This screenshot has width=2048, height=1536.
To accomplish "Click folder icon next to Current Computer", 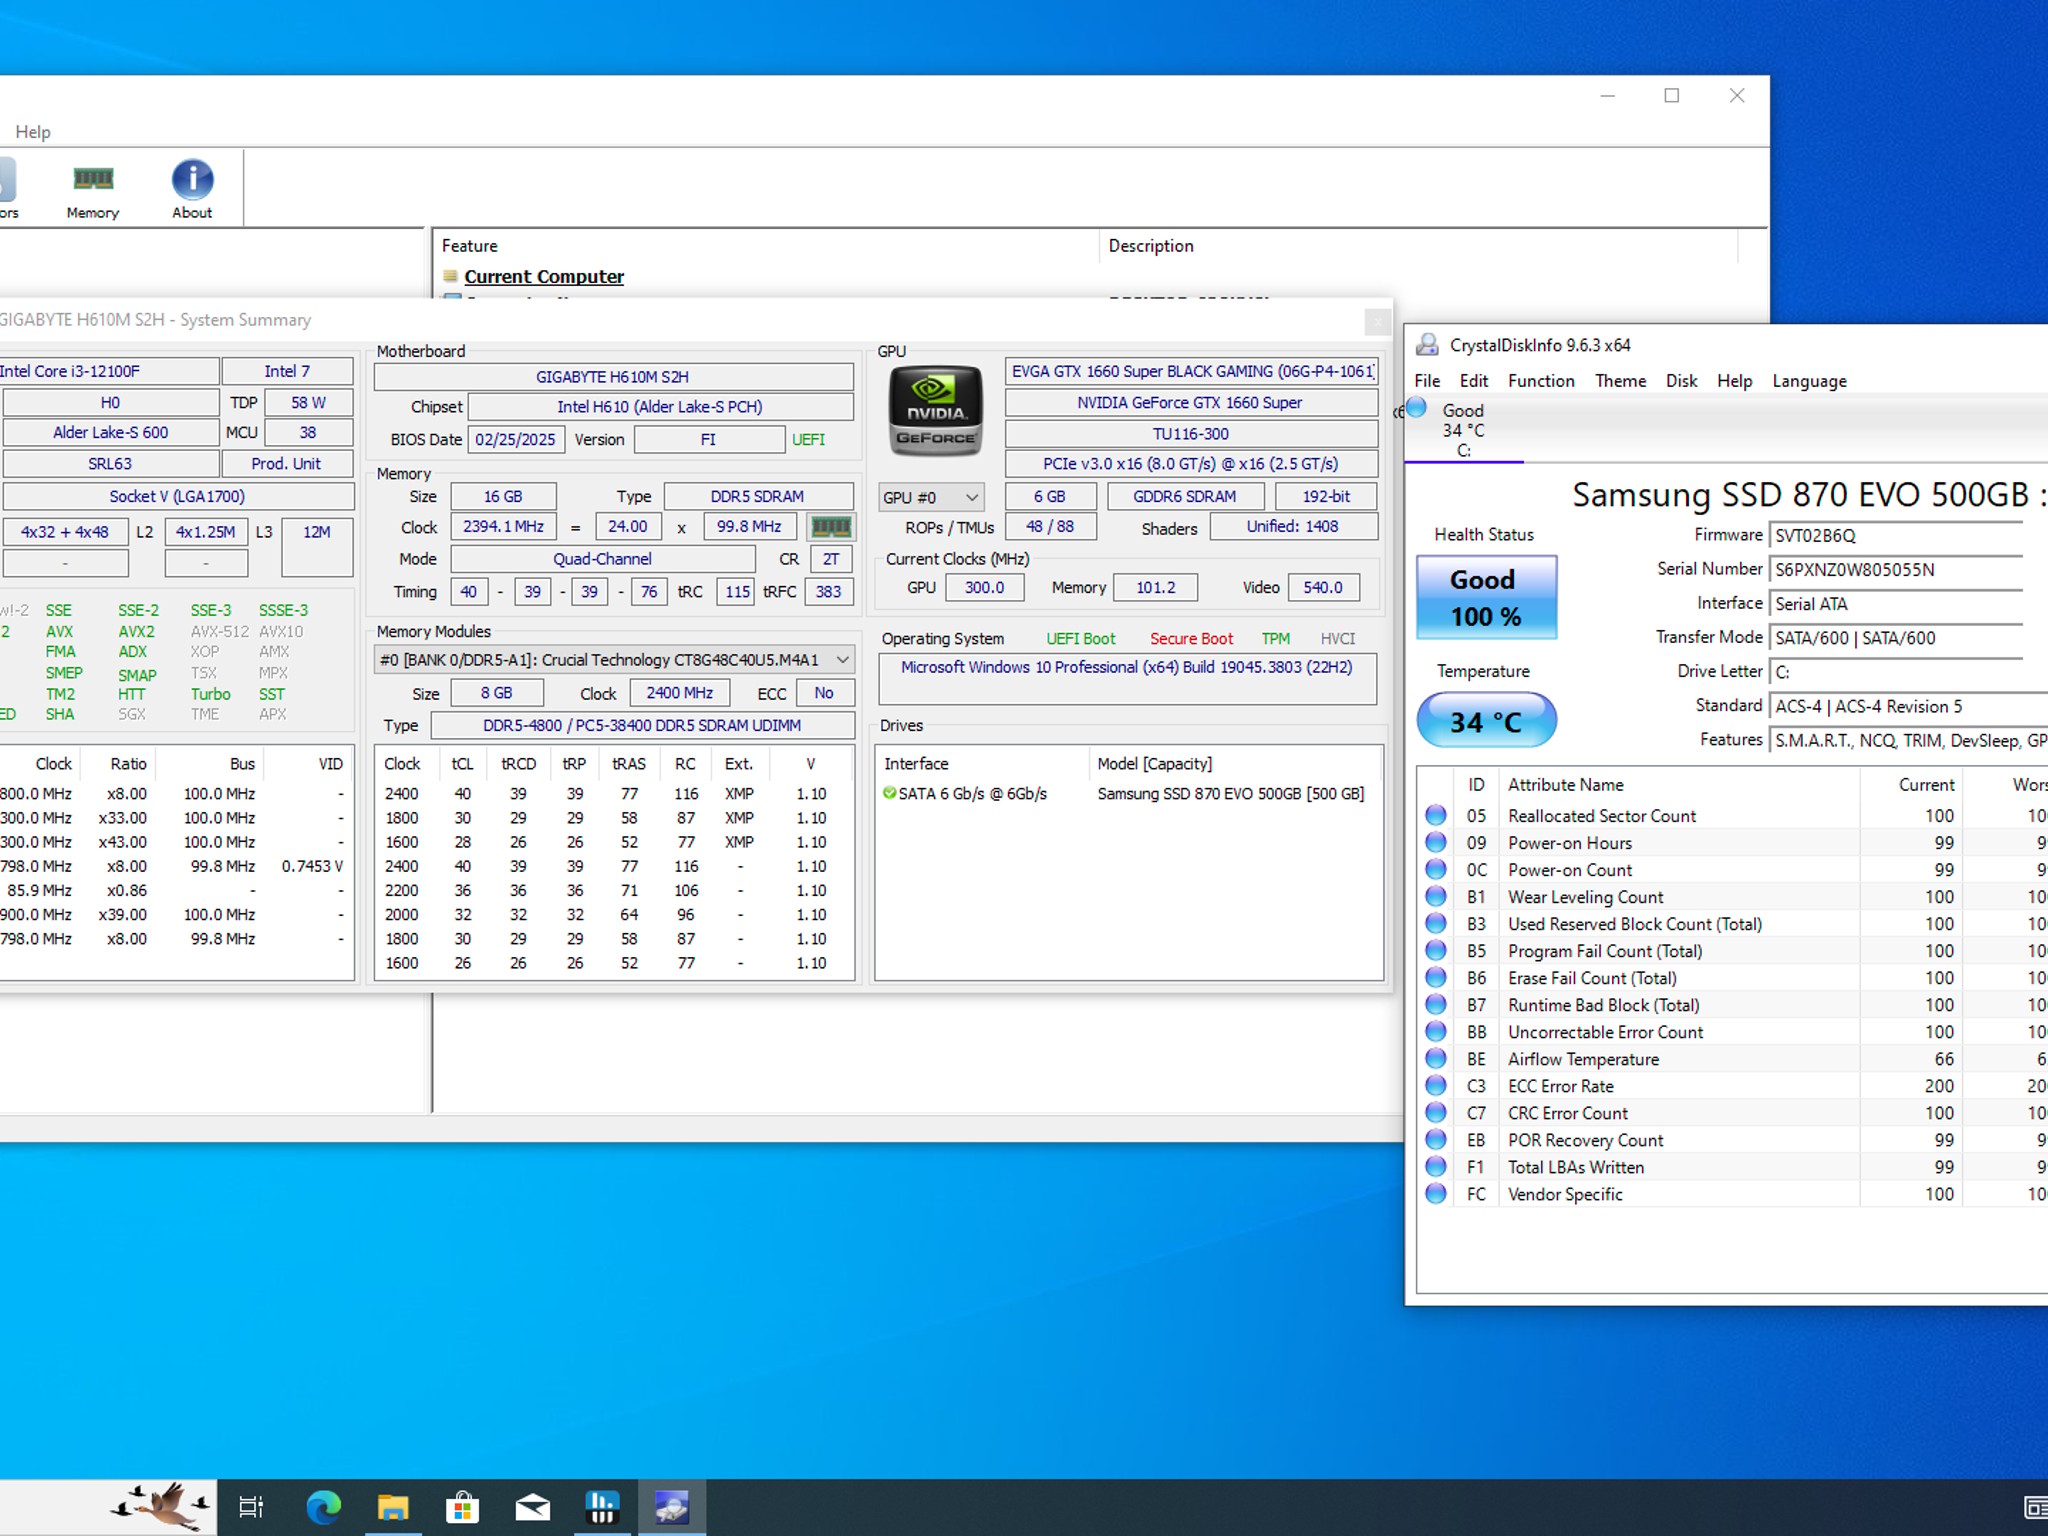I will (451, 276).
